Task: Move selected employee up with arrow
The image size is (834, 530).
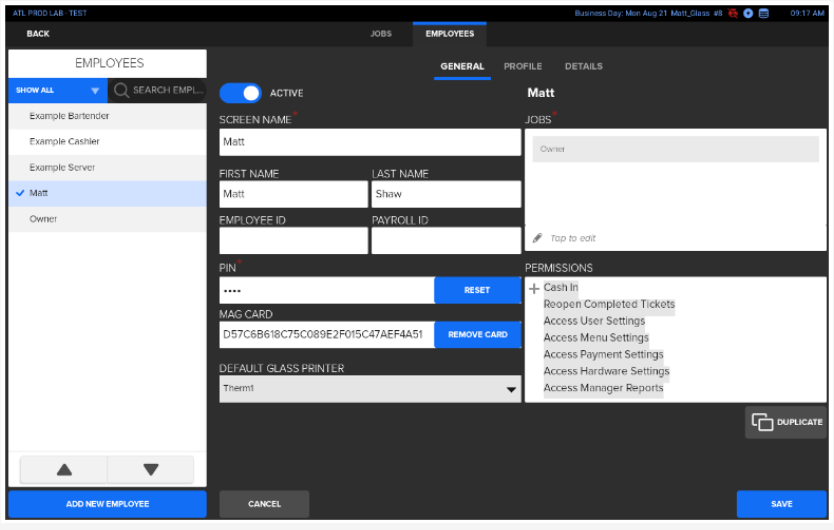Action: tap(63, 469)
